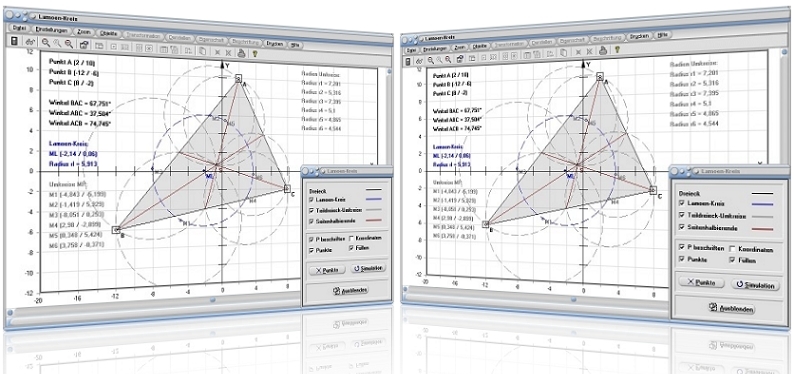794x374 pixels.
Task: Click the zoom-out magnifier in right window
Action: click(x=449, y=58)
